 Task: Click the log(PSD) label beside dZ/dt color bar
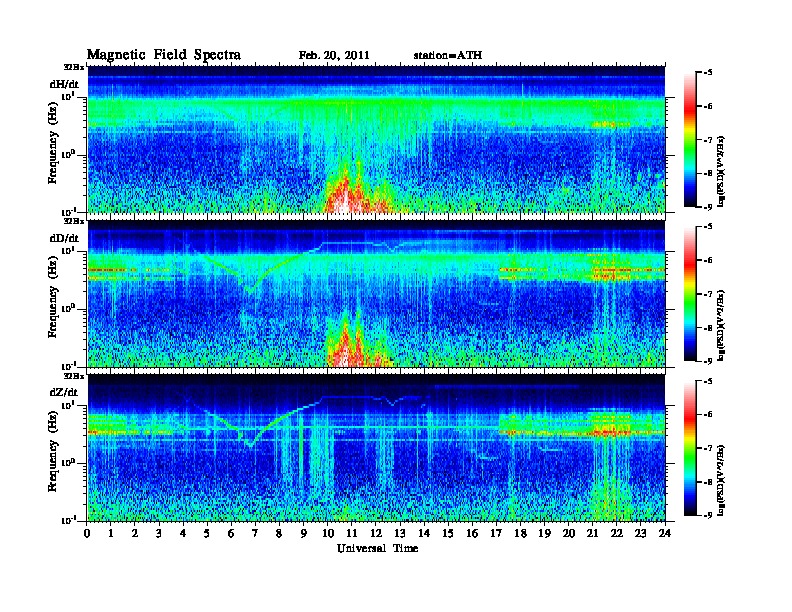click(722, 479)
